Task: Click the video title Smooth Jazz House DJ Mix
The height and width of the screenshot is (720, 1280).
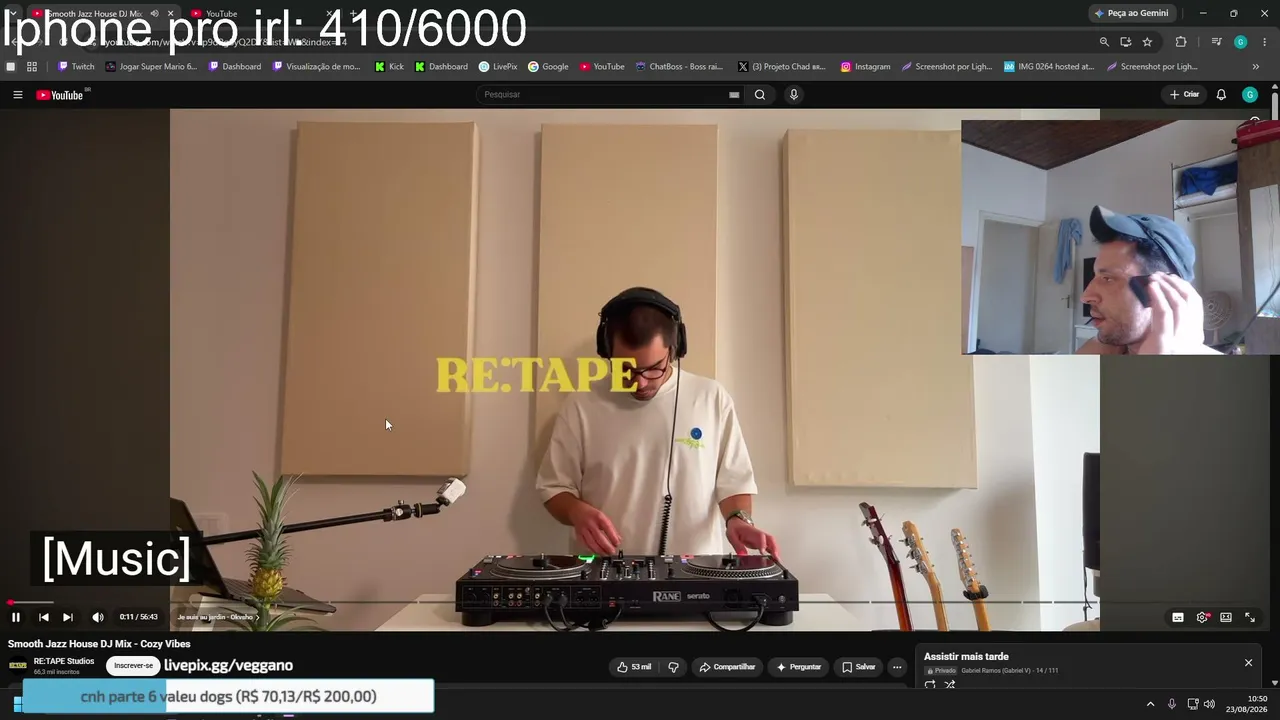Action: (99, 644)
